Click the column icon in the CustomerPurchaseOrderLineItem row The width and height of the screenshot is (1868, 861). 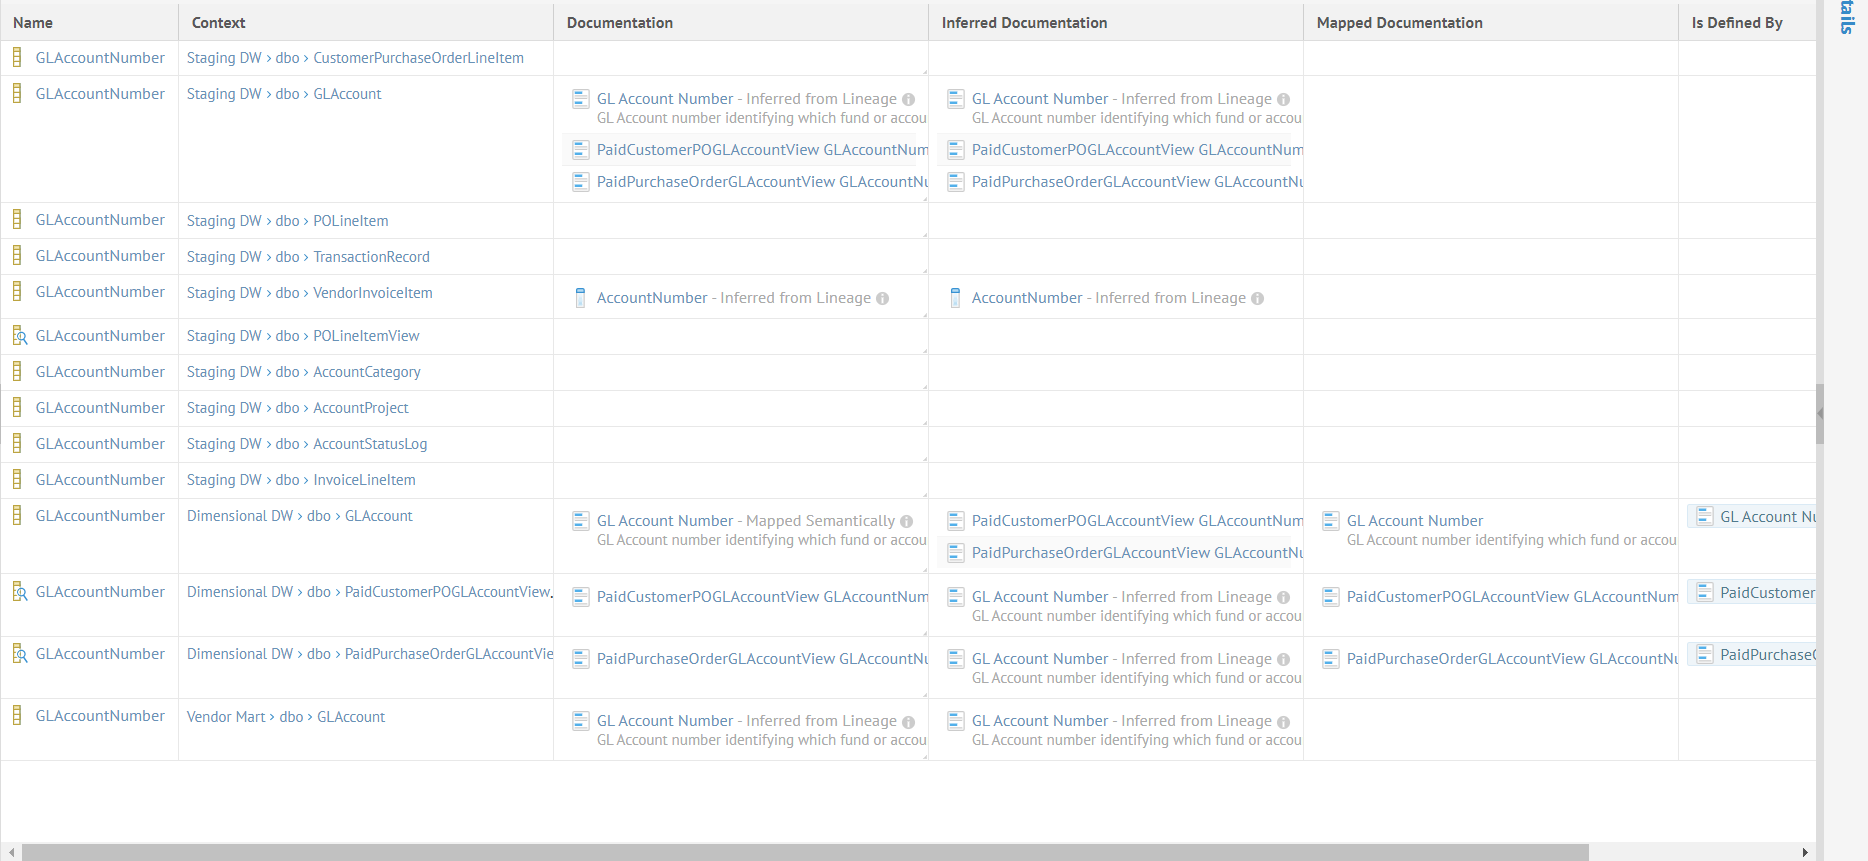17,58
